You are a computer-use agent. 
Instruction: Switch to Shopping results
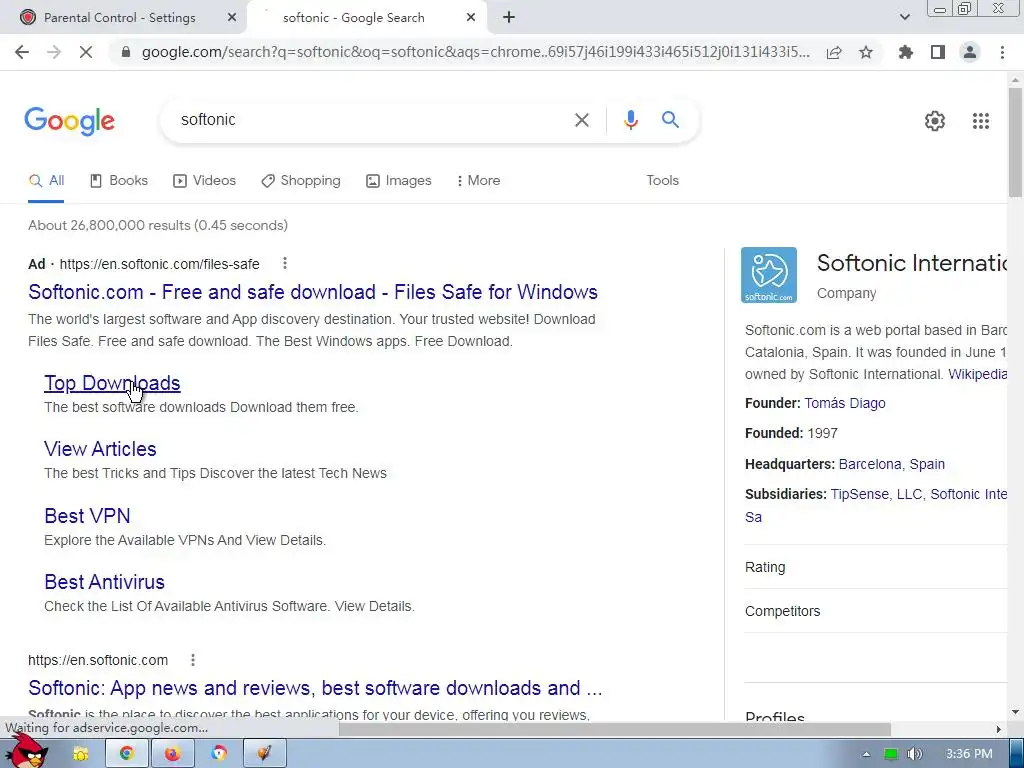300,181
